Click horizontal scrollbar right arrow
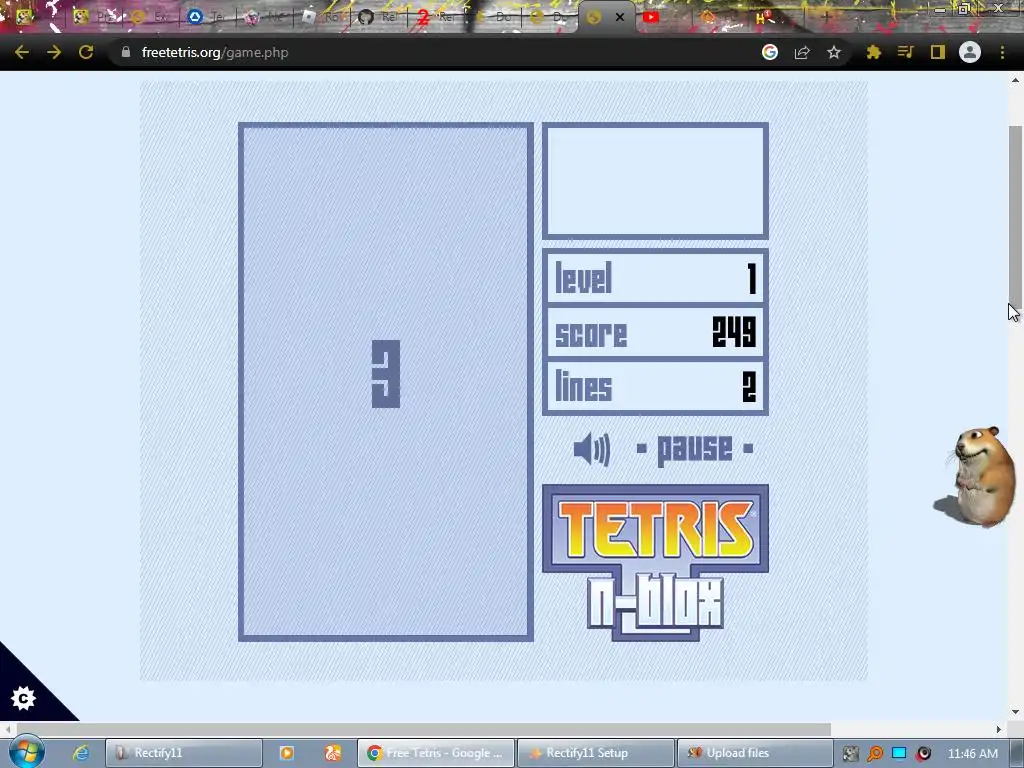This screenshot has width=1024, height=768. click(x=999, y=729)
